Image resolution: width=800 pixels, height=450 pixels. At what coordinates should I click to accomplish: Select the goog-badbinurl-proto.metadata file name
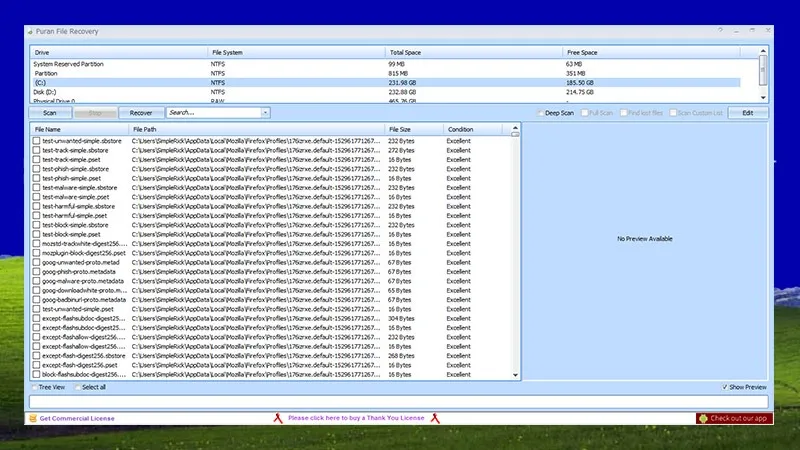(x=84, y=300)
